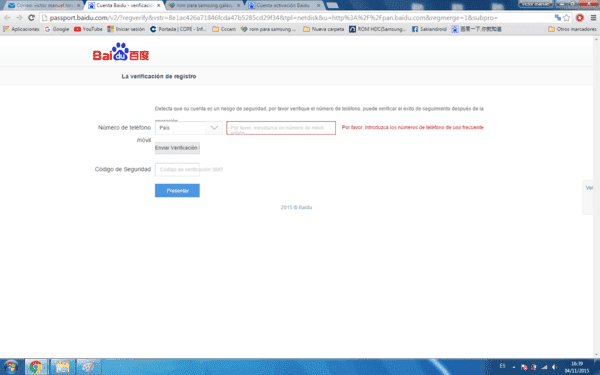
Task: Click the translate icon in address bar
Action: (x=558, y=18)
